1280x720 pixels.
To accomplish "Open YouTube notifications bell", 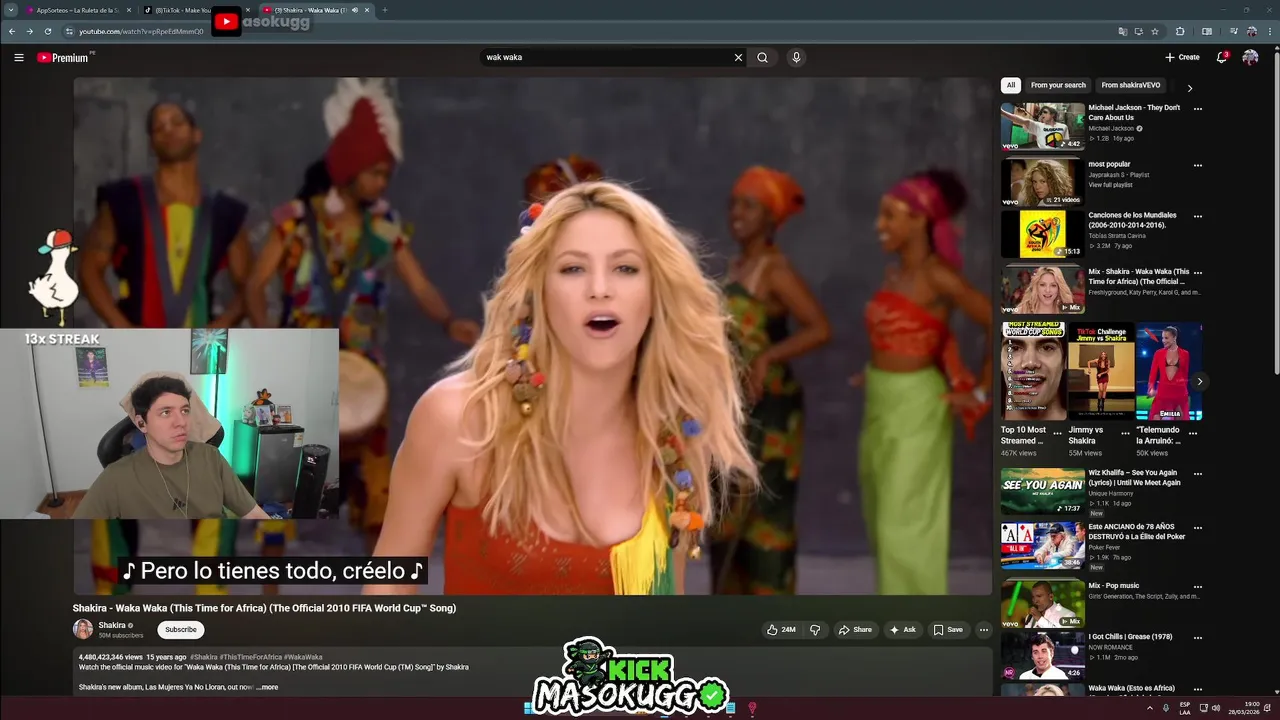I will coord(1221,58).
